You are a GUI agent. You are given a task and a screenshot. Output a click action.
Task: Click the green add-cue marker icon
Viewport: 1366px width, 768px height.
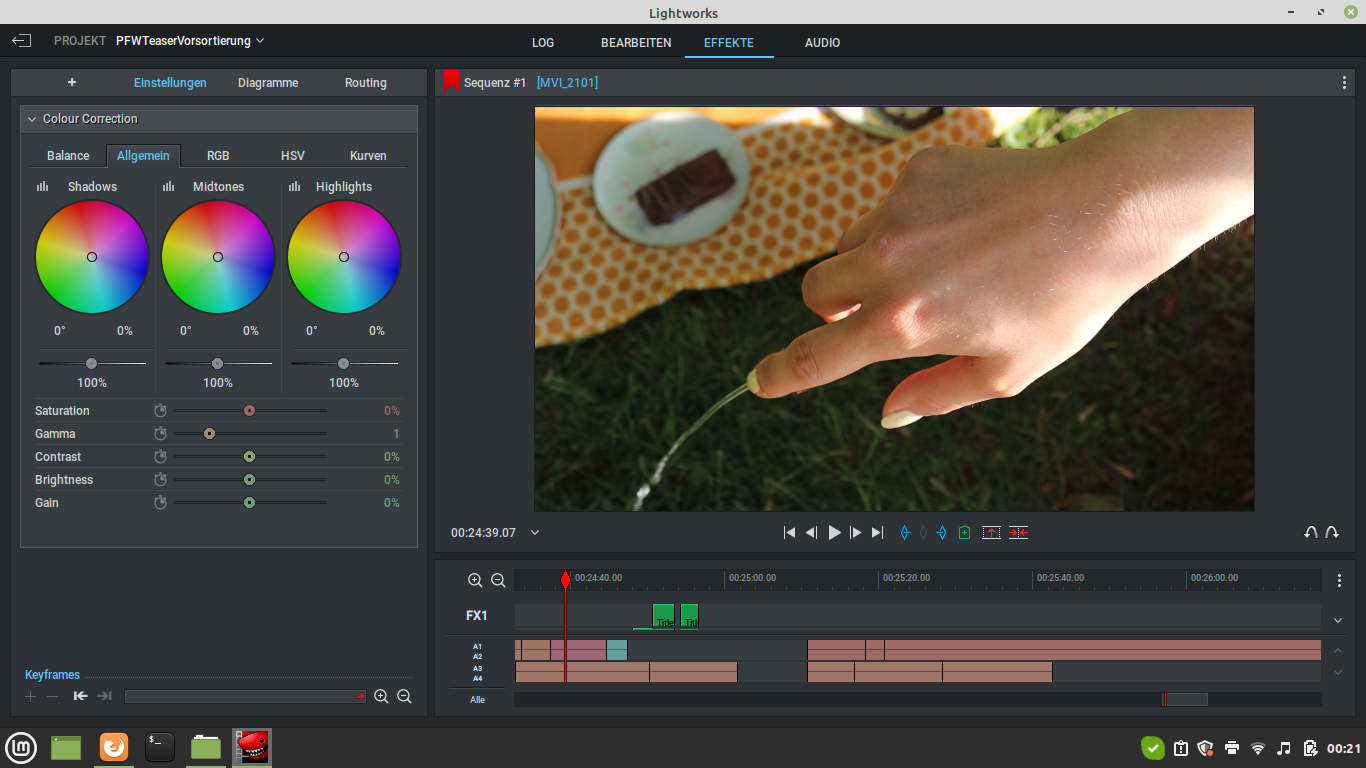[x=964, y=533]
